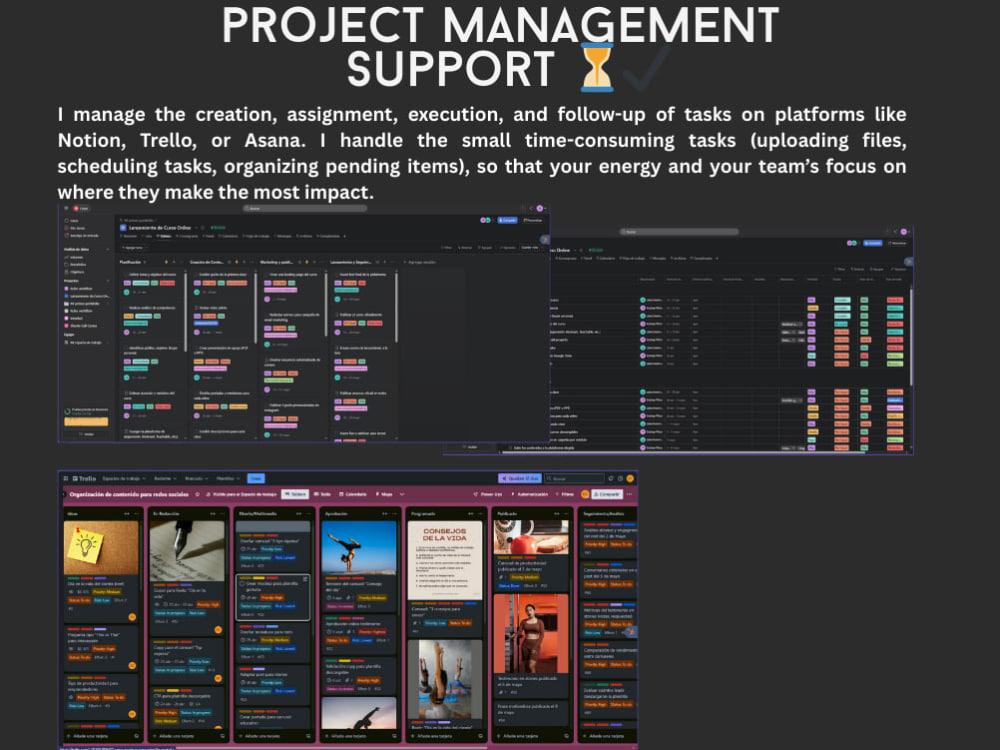The height and width of the screenshot is (750, 1000).
Task: Open the Ideas list three-dot menu
Action: [x=136, y=514]
